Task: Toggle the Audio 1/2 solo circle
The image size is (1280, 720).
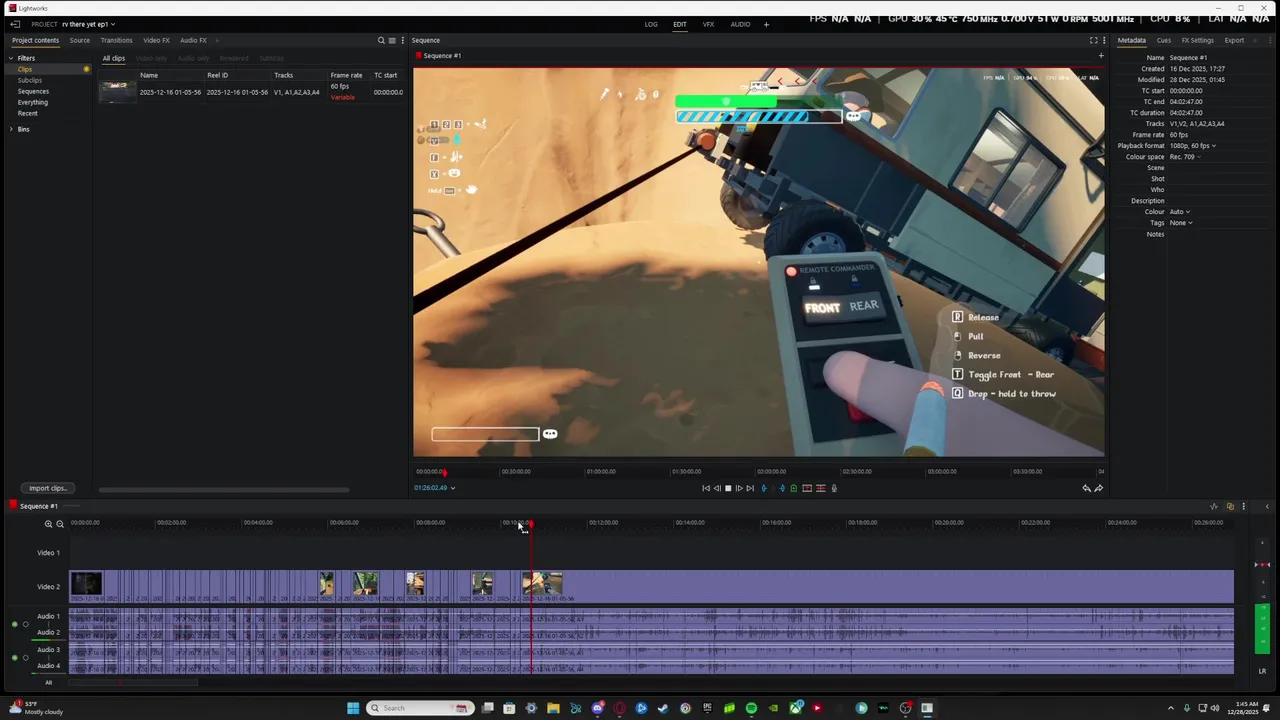Action: (26, 624)
